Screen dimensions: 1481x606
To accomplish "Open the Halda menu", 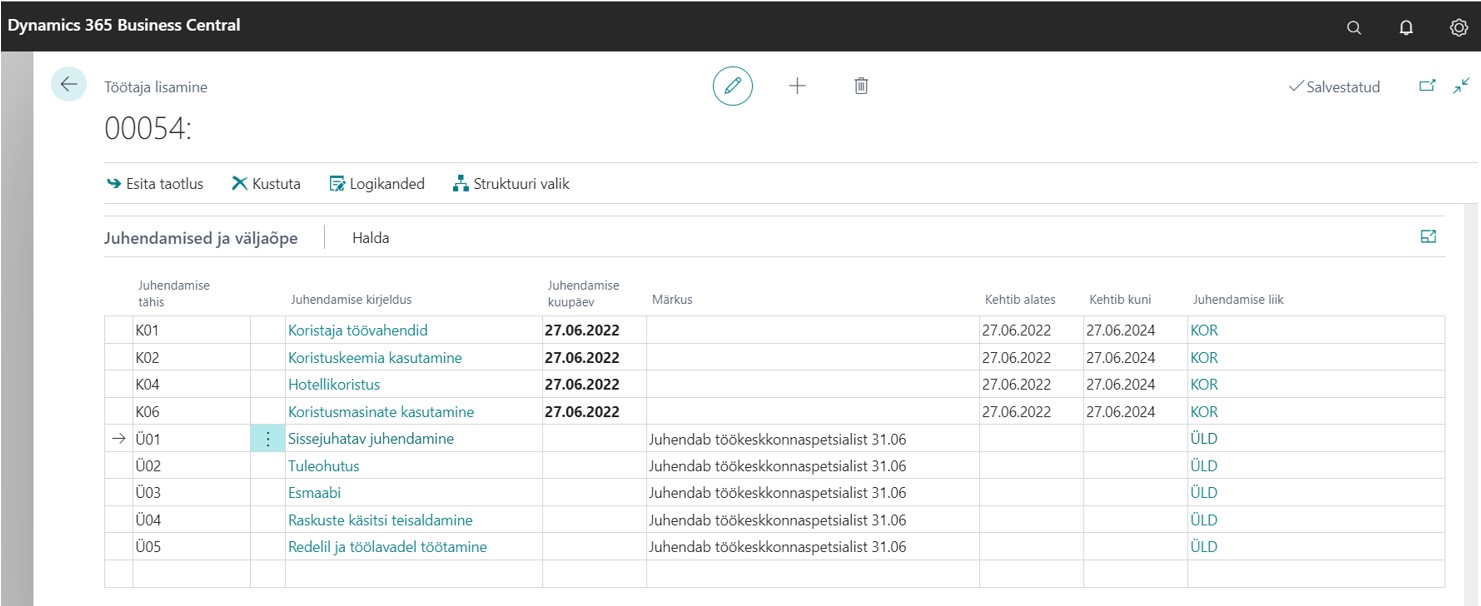I will [x=371, y=238].
